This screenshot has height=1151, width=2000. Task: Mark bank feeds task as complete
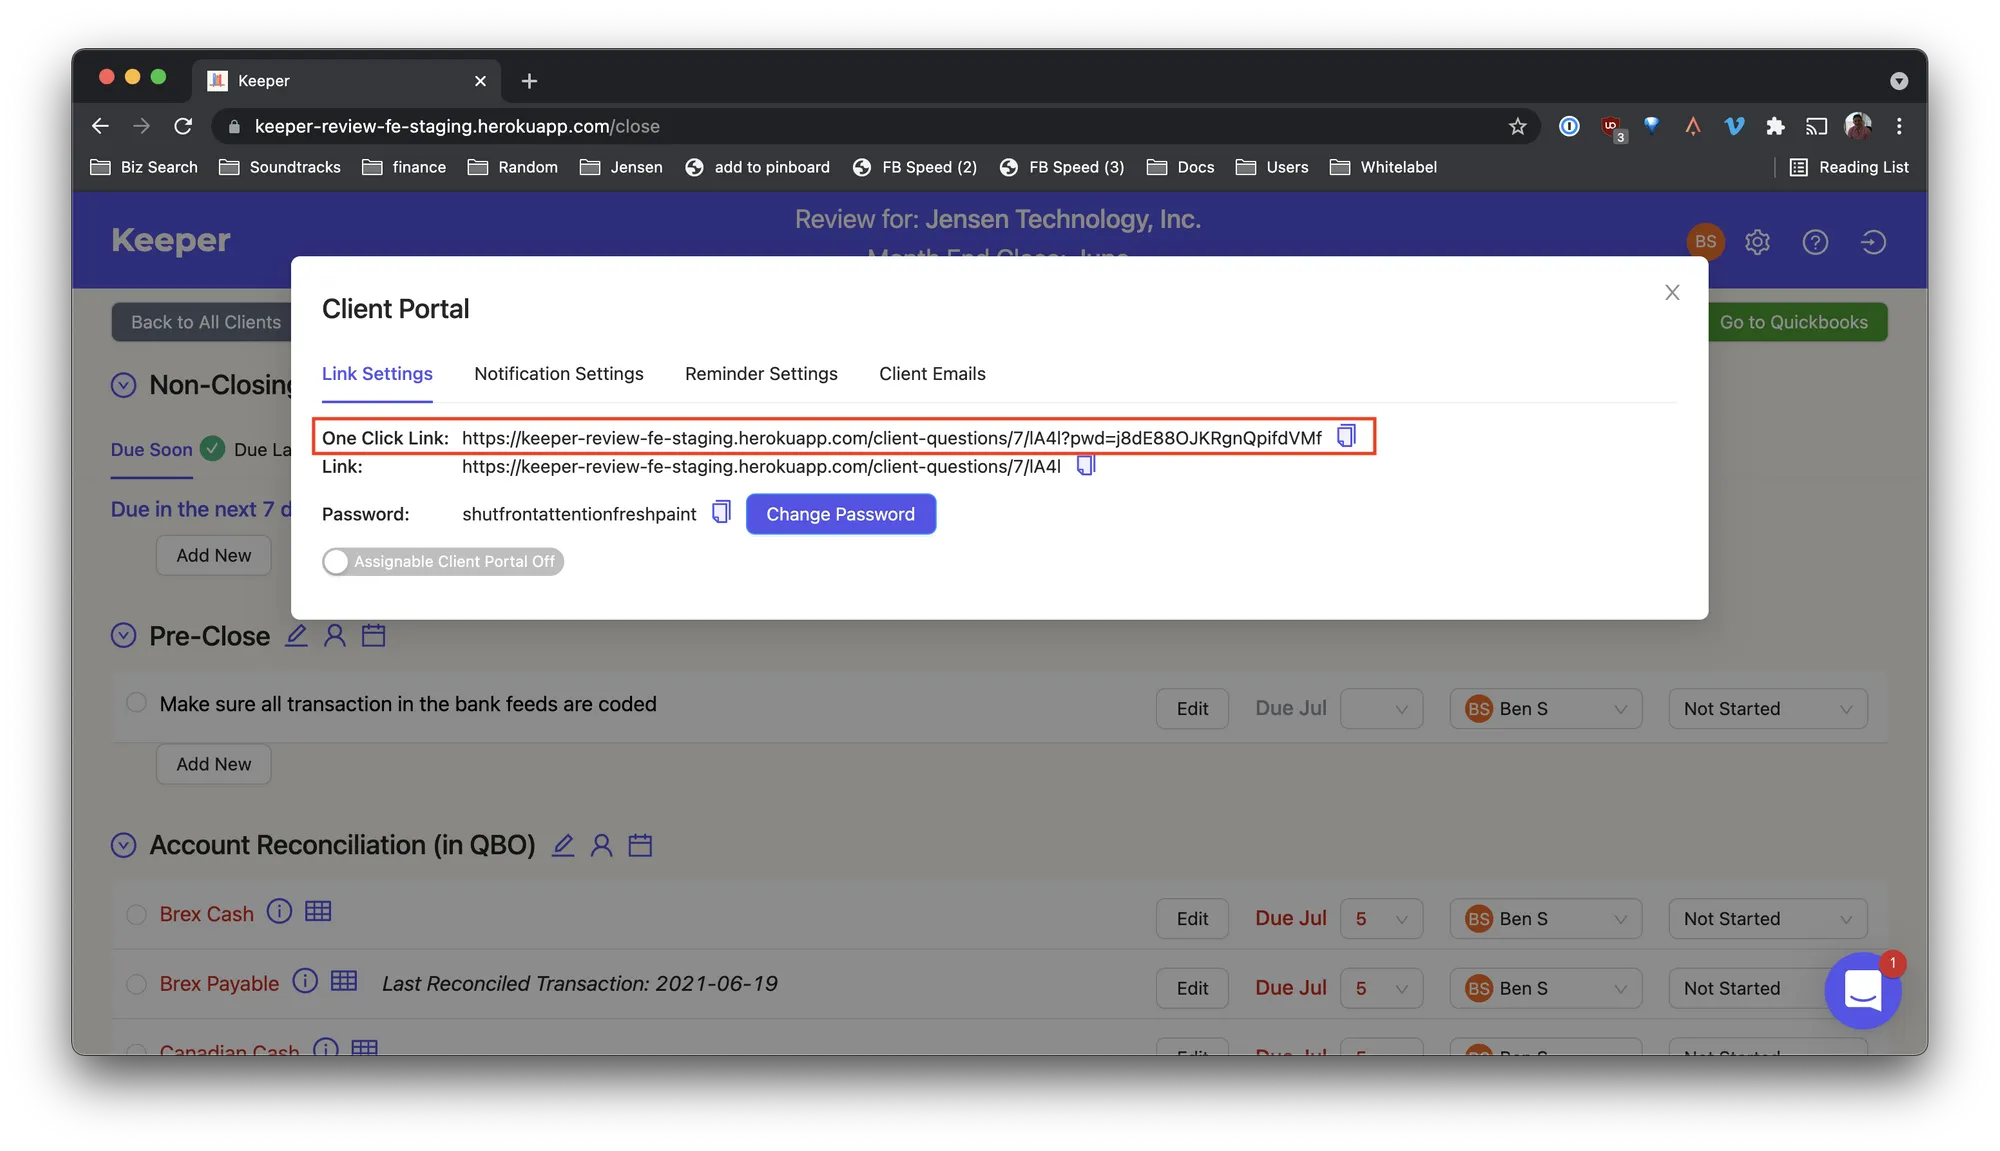click(x=137, y=703)
